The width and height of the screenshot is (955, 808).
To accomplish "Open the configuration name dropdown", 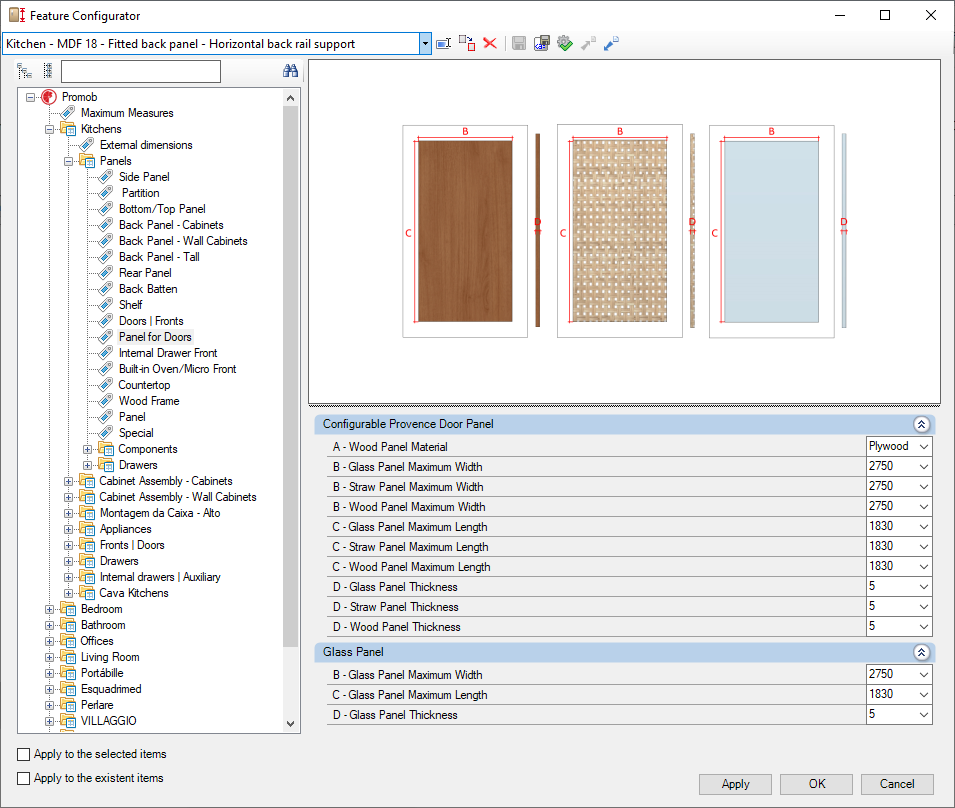I will point(425,44).
